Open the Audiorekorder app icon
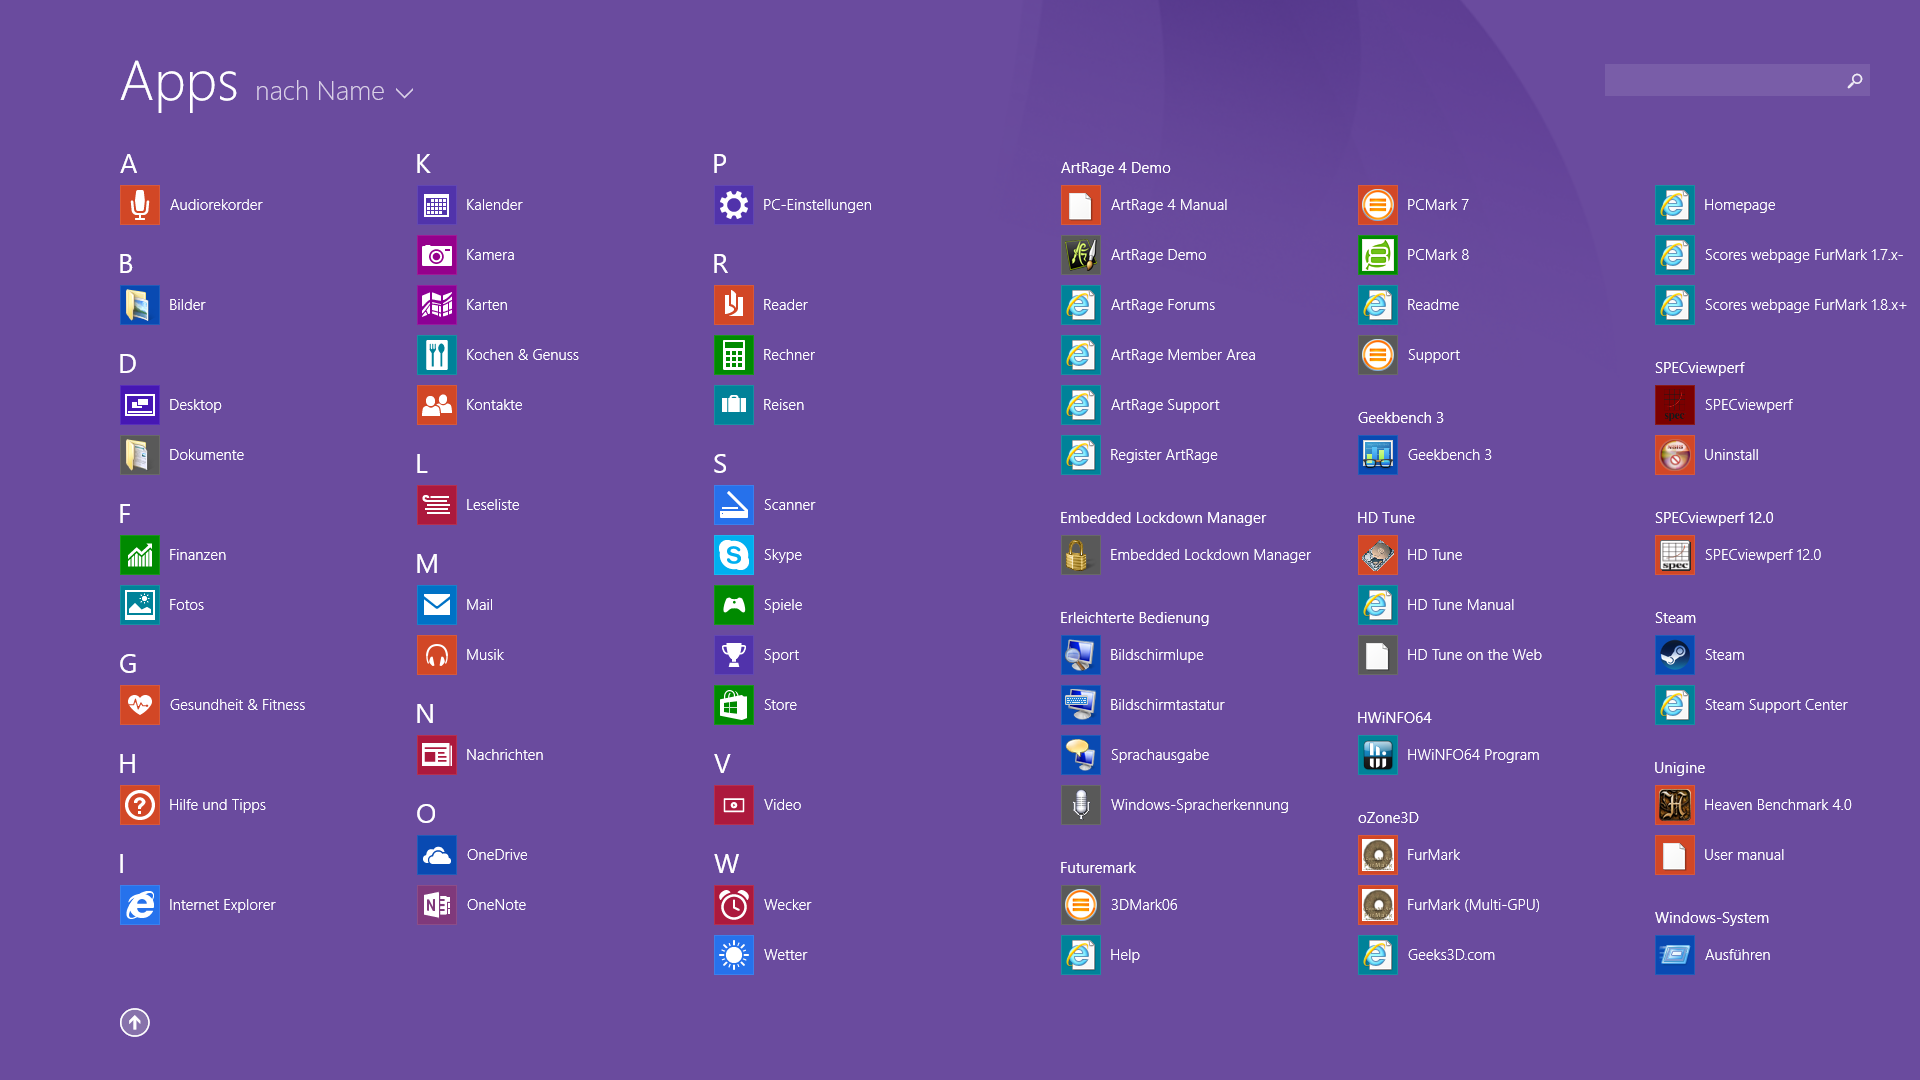Screen dimensions: 1920x1080 pos(140,205)
